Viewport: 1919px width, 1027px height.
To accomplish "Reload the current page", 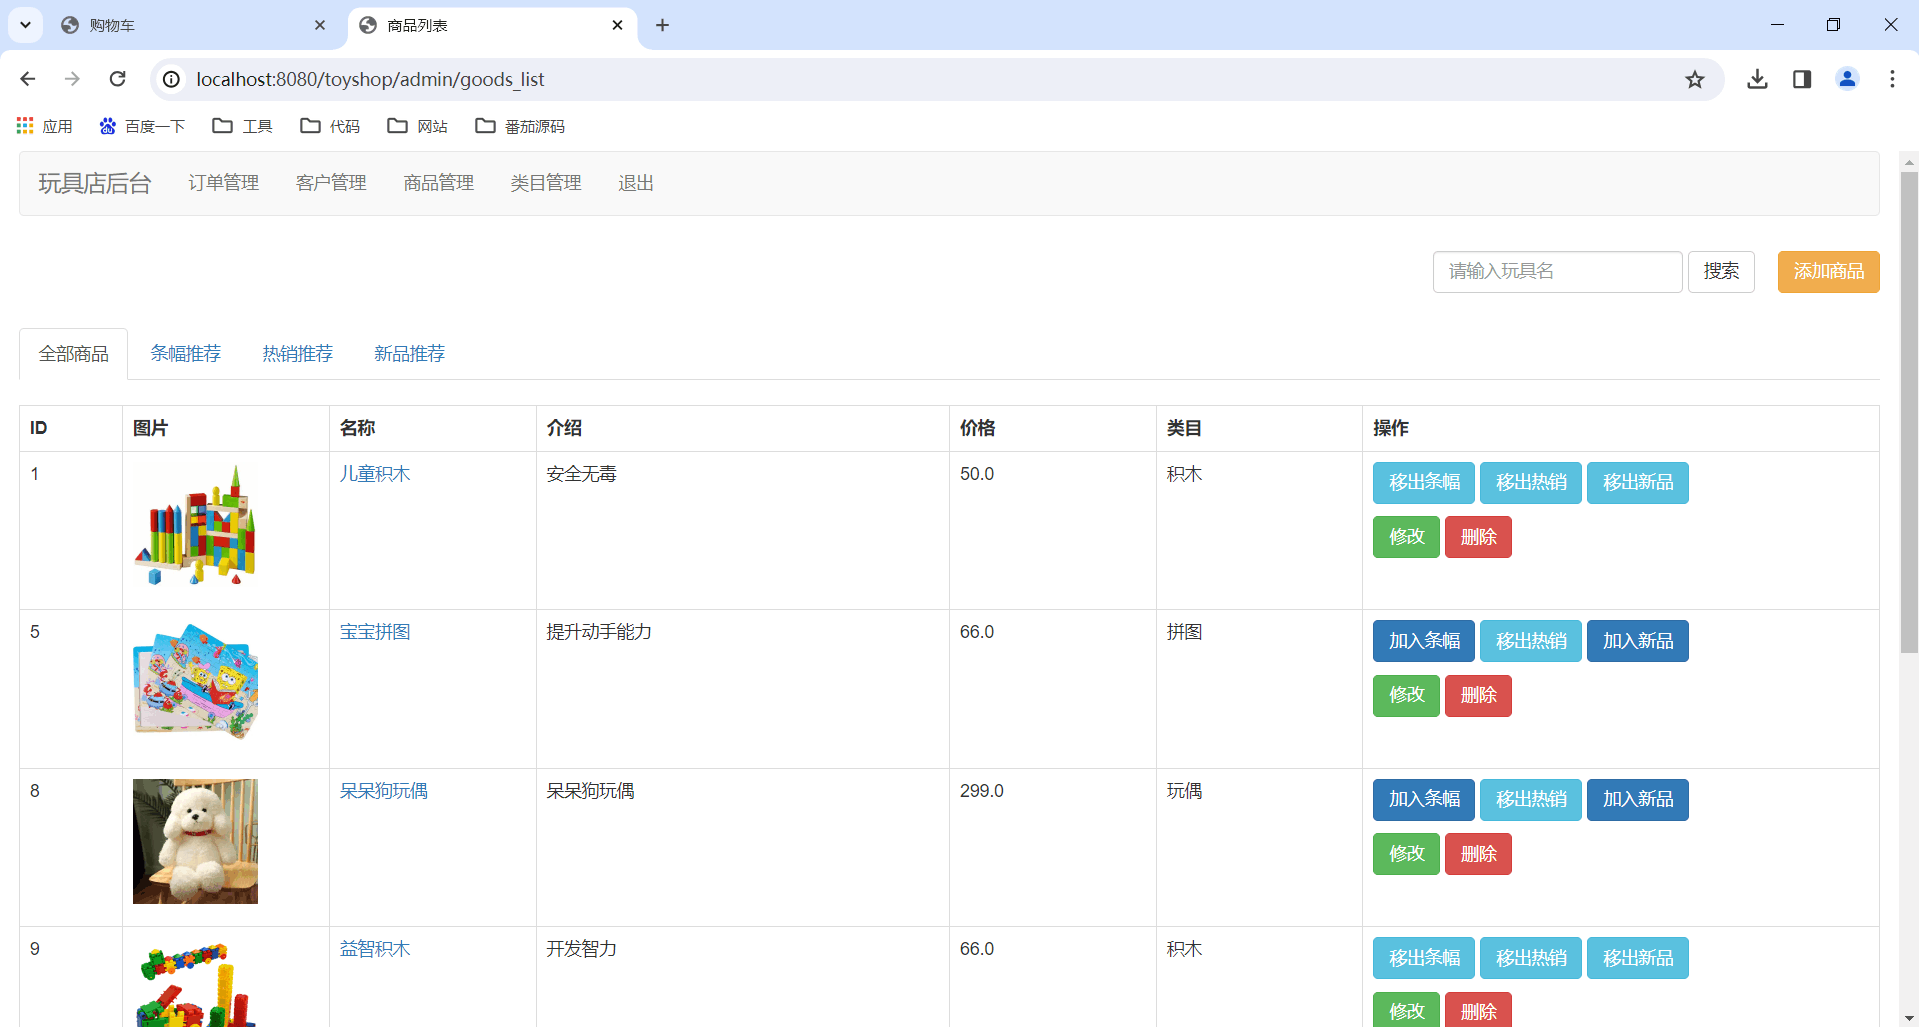I will [118, 79].
